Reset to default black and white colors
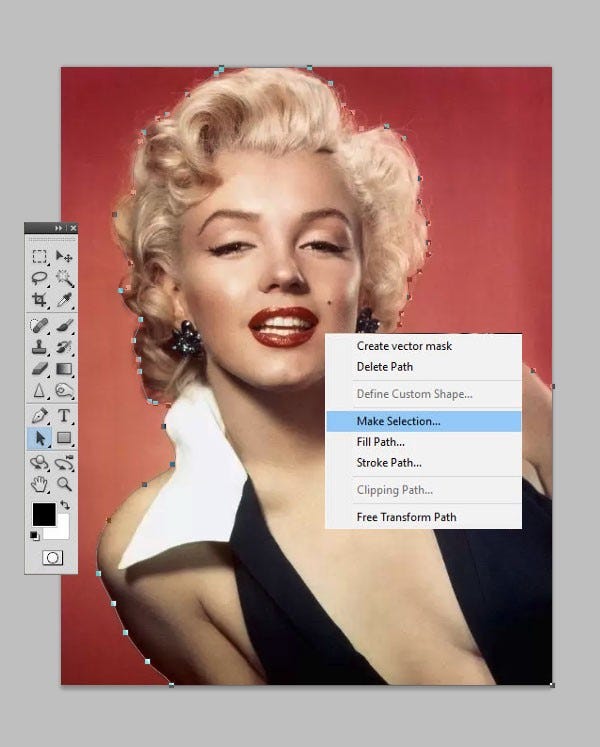The image size is (600, 747). pos(35,536)
